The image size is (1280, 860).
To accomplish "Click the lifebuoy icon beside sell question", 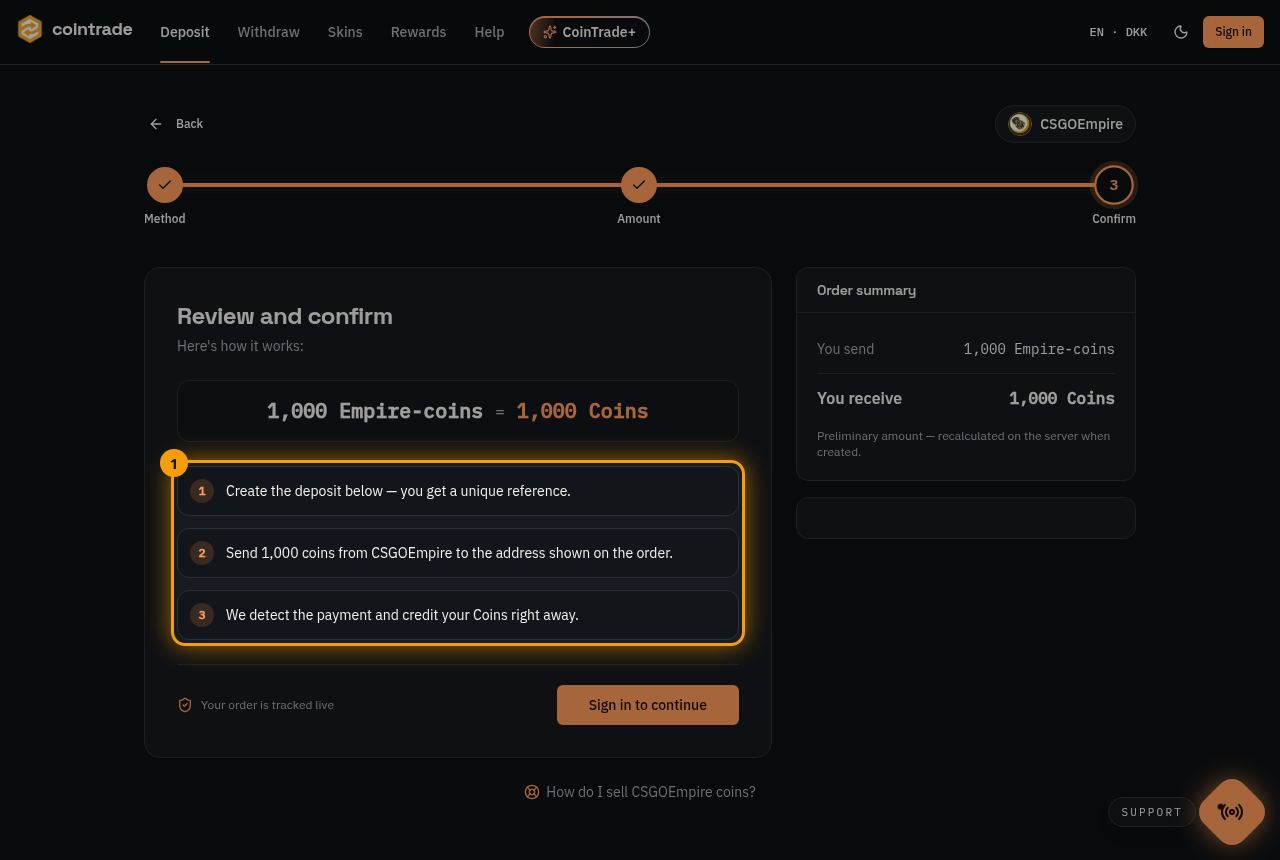I will click(x=532, y=792).
